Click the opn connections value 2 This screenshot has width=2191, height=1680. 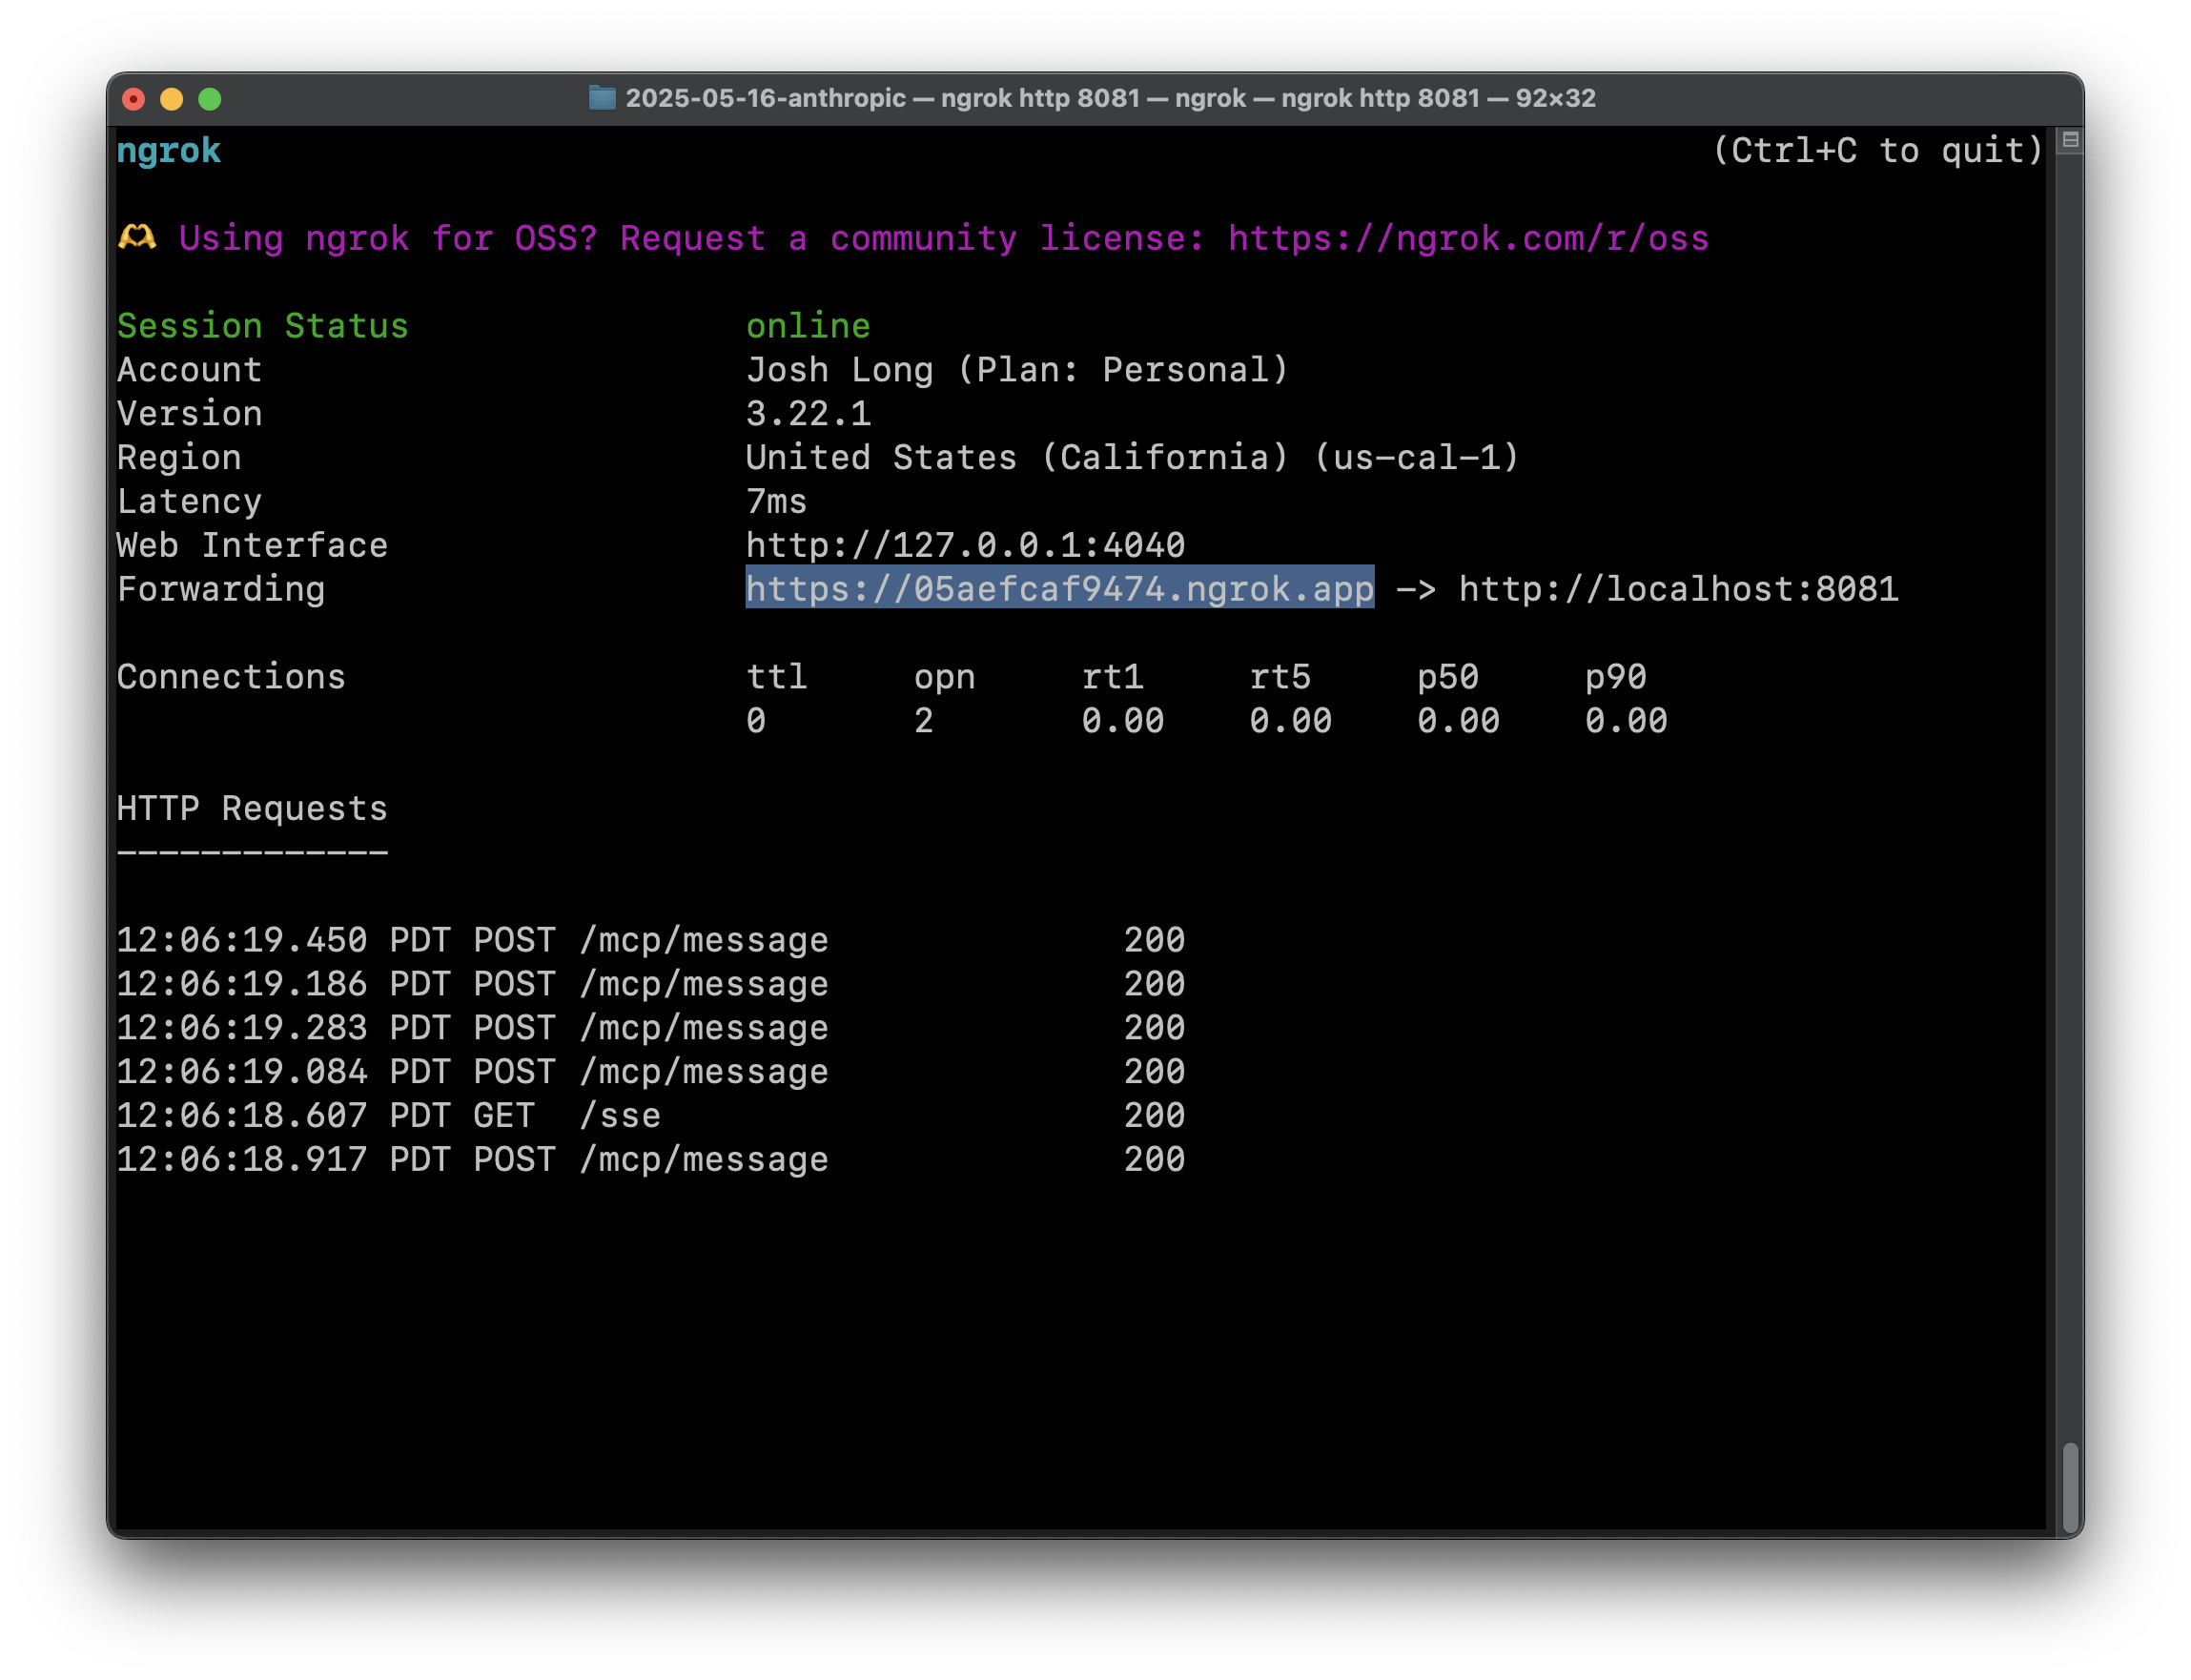[923, 721]
